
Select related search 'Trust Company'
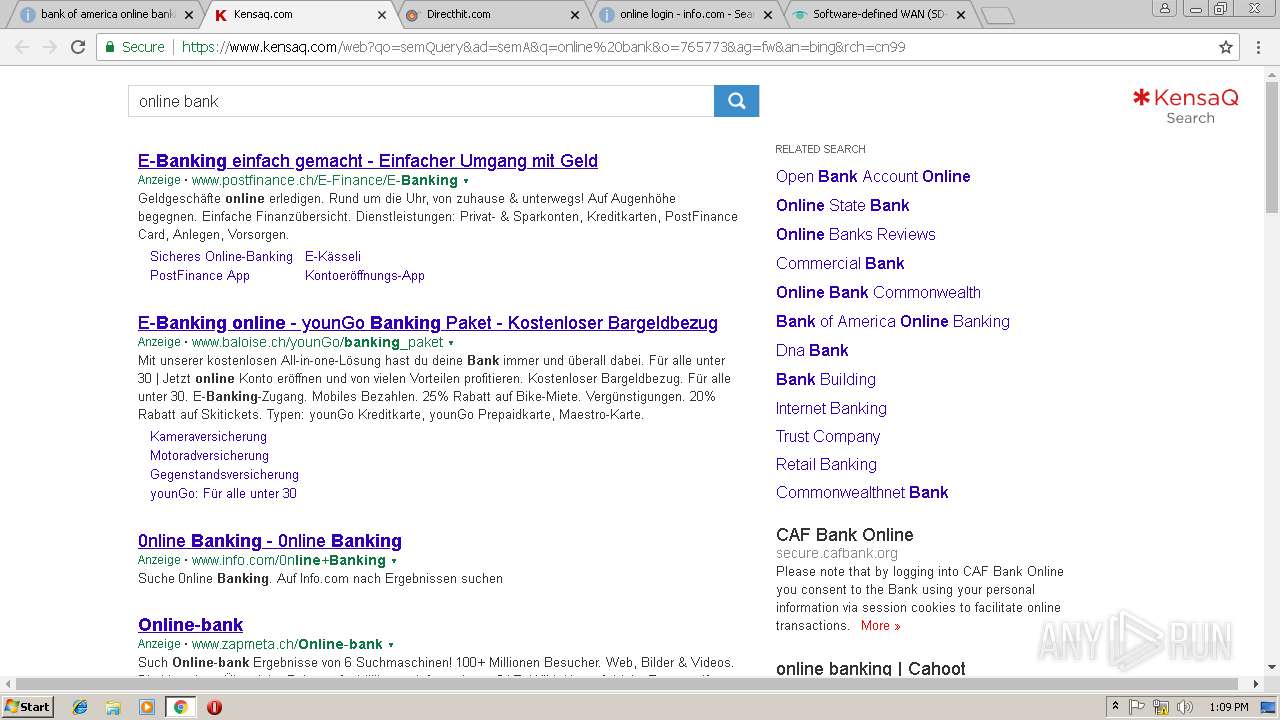coord(828,437)
